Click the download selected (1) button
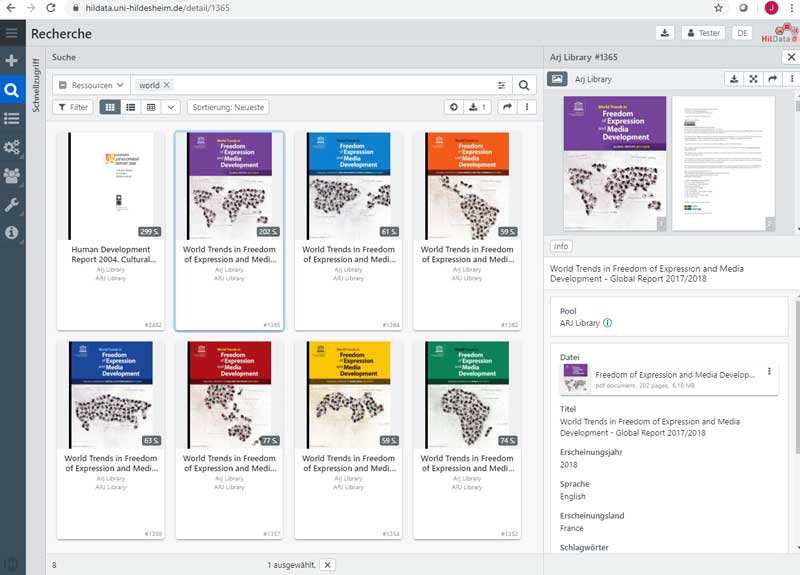The image size is (800, 575). [x=477, y=107]
